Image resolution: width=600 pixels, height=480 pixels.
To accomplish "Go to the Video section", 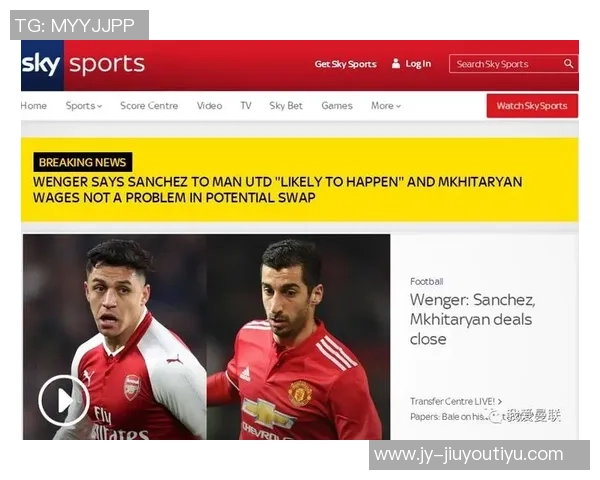I will click(x=209, y=106).
